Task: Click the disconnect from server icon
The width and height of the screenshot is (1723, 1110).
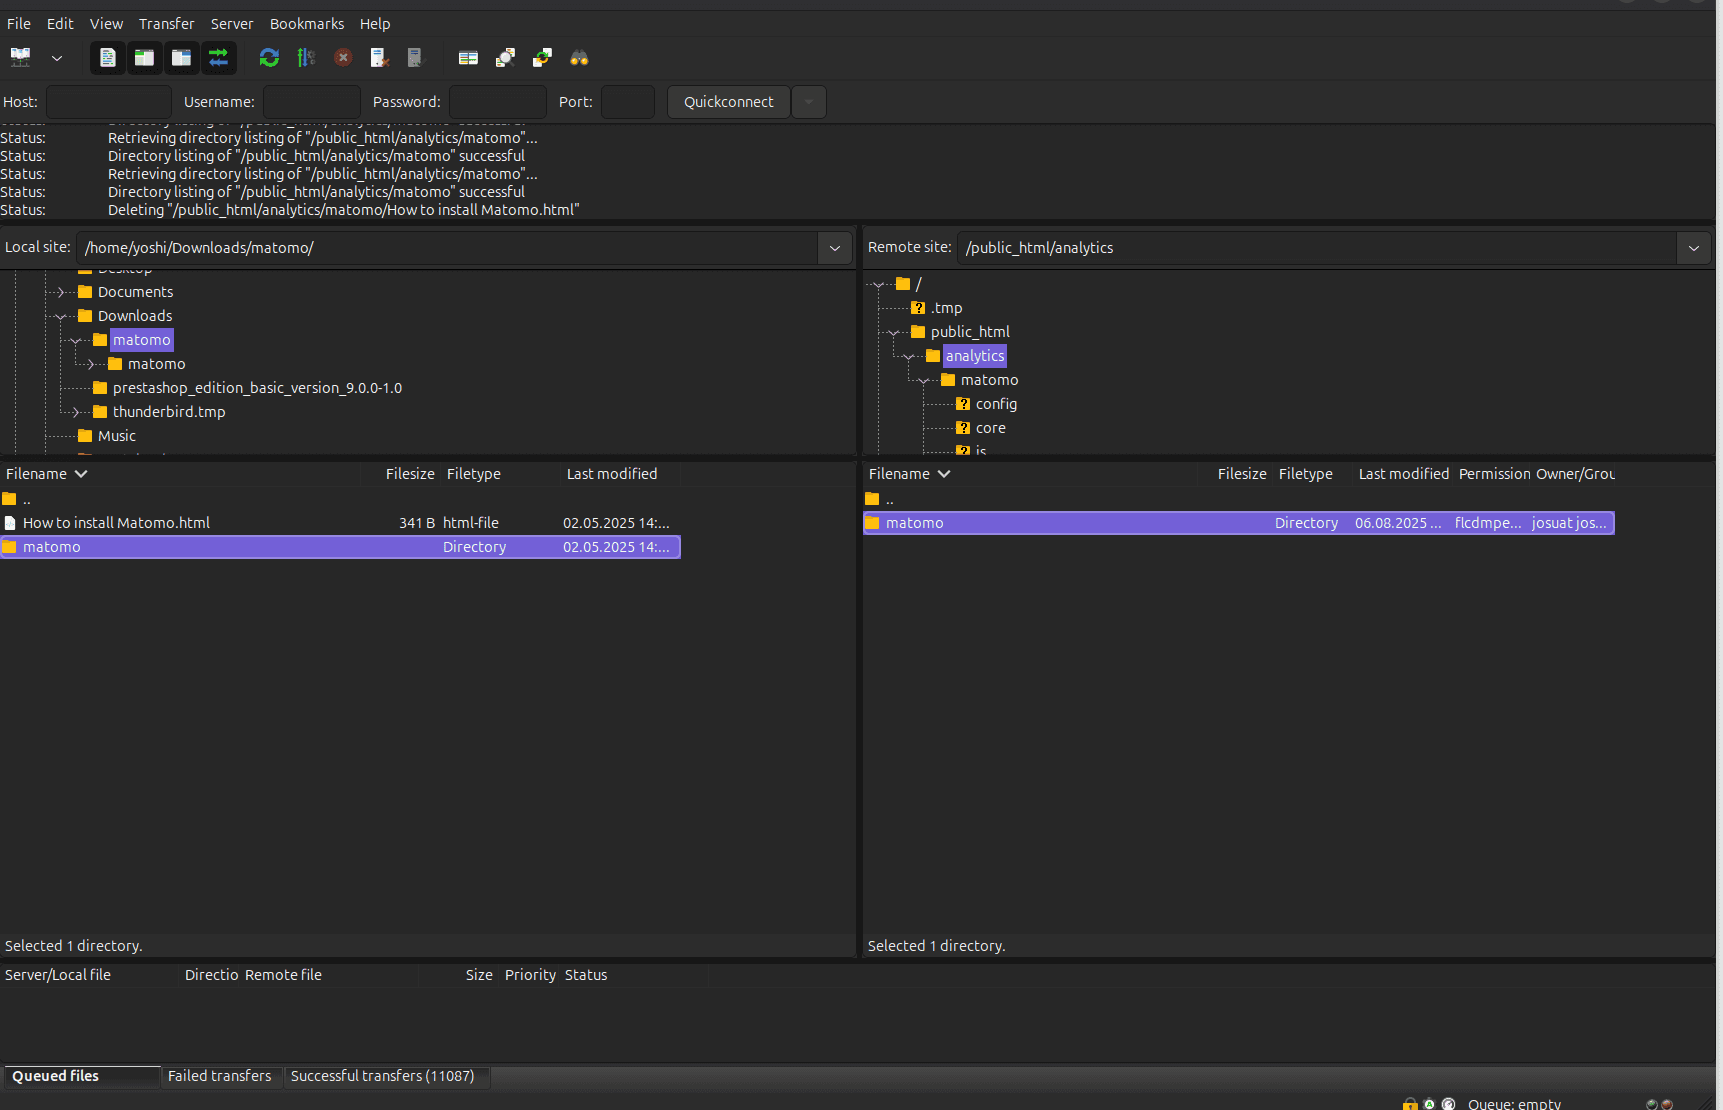Action: pyautogui.click(x=379, y=58)
